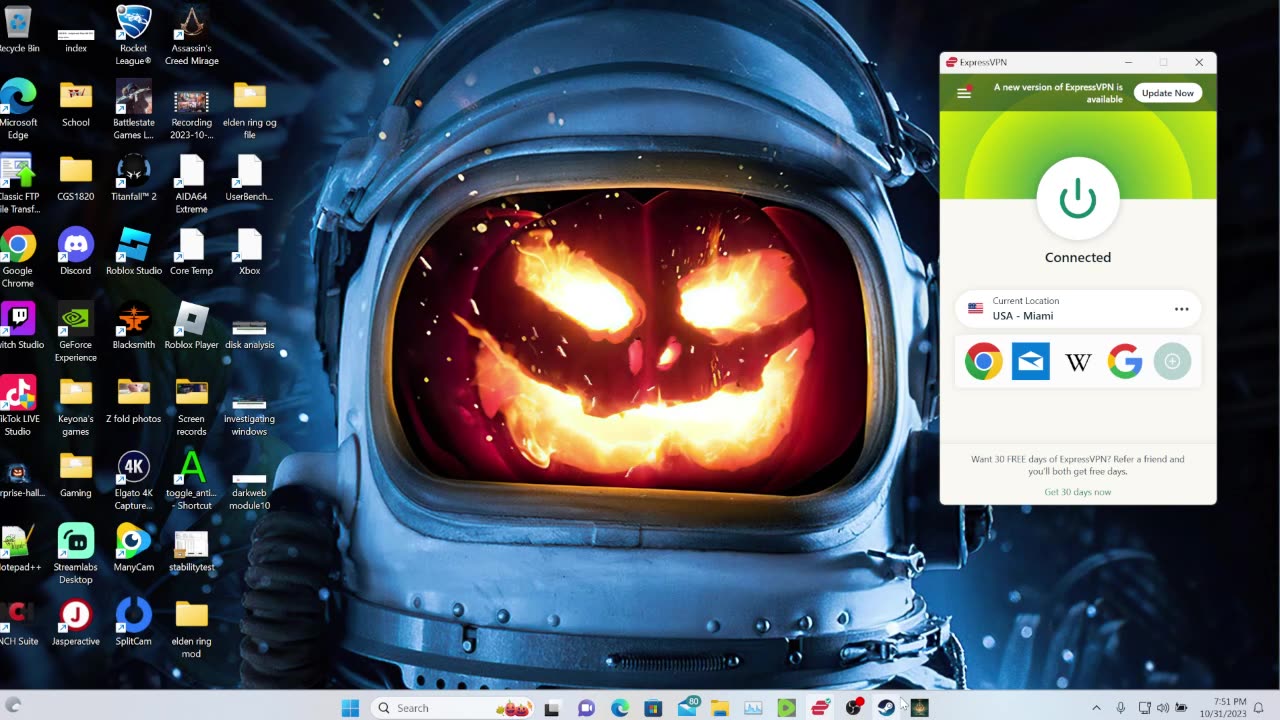Open ExpressVPN from the taskbar
Image resolution: width=1280 pixels, height=720 pixels.
pyautogui.click(x=820, y=708)
